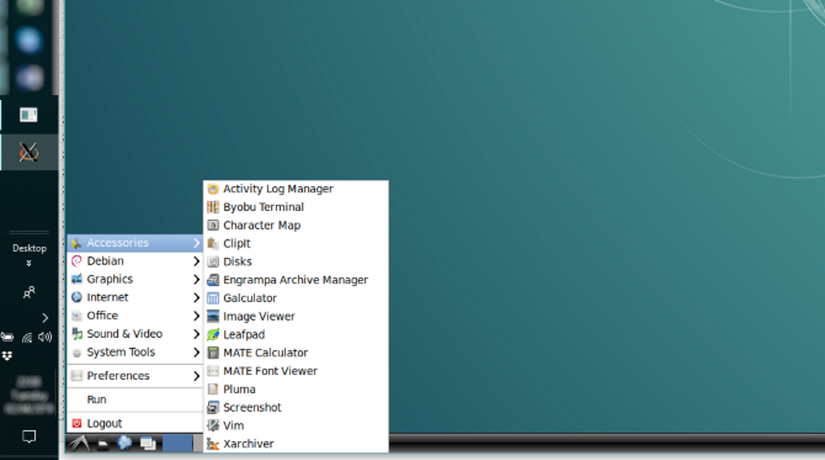Click MATE Font Viewer icon

click(x=213, y=371)
